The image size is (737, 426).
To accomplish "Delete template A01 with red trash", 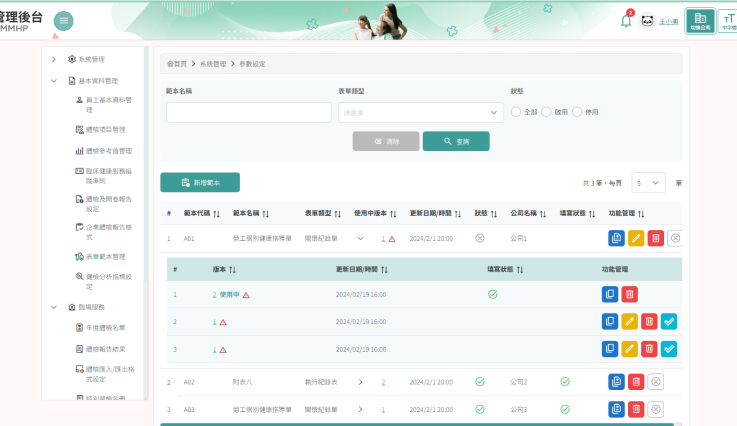I will pyautogui.click(x=656, y=238).
